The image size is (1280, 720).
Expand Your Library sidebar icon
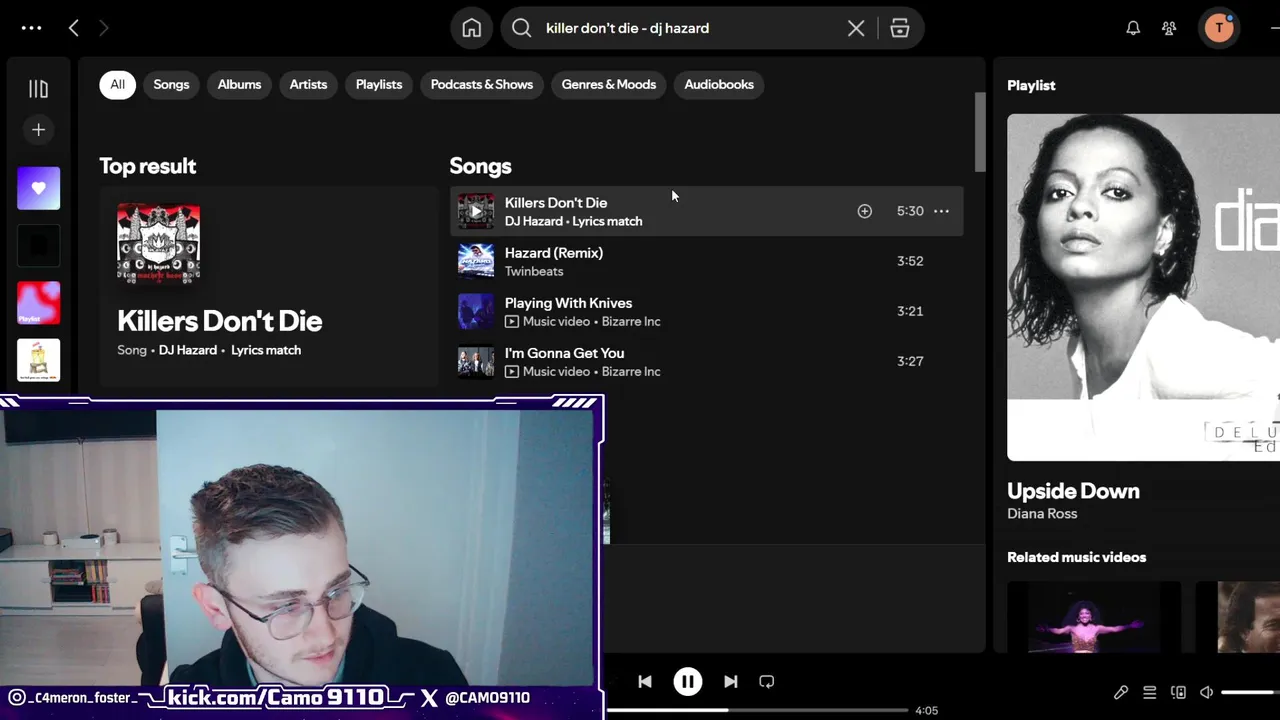(38, 89)
